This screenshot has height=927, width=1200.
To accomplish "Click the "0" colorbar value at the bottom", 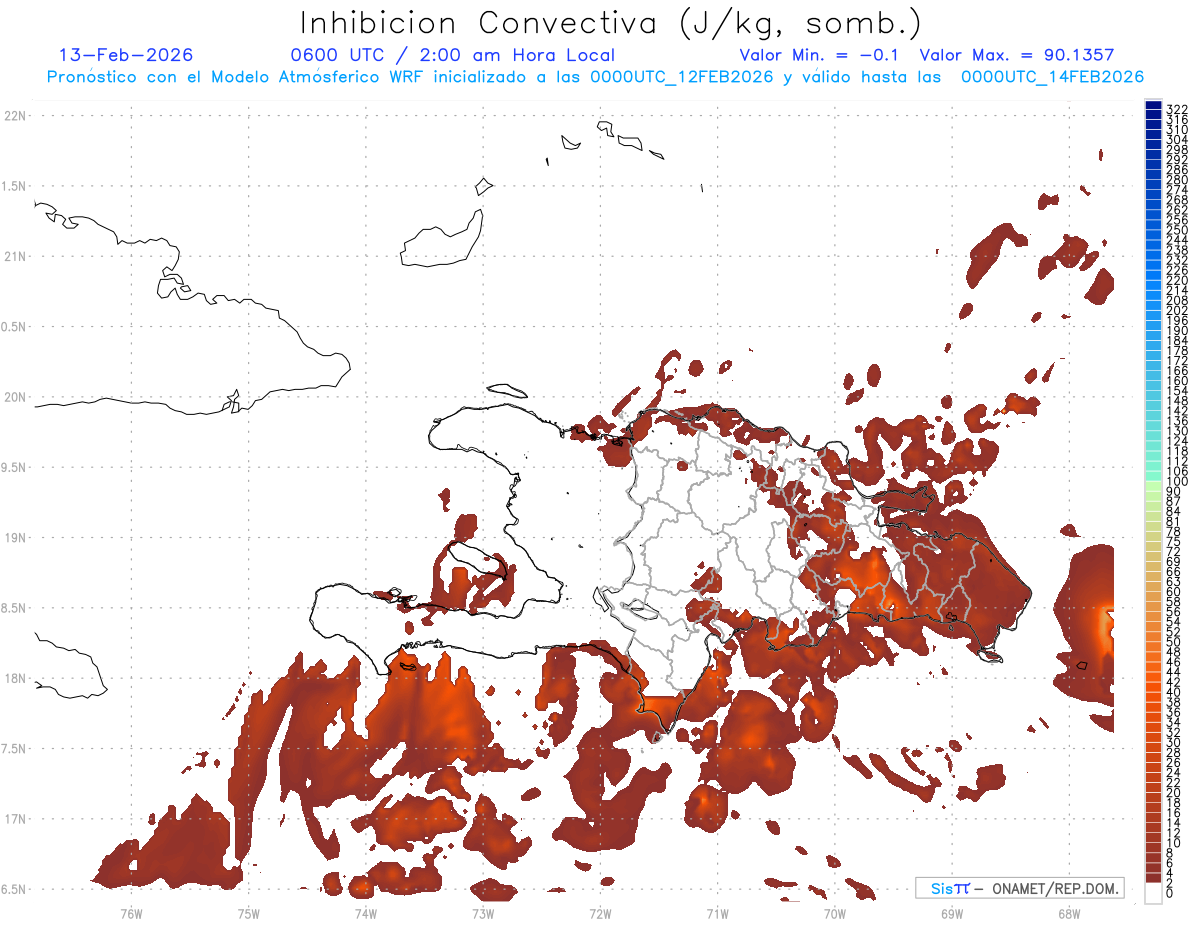I will click(1170, 893).
